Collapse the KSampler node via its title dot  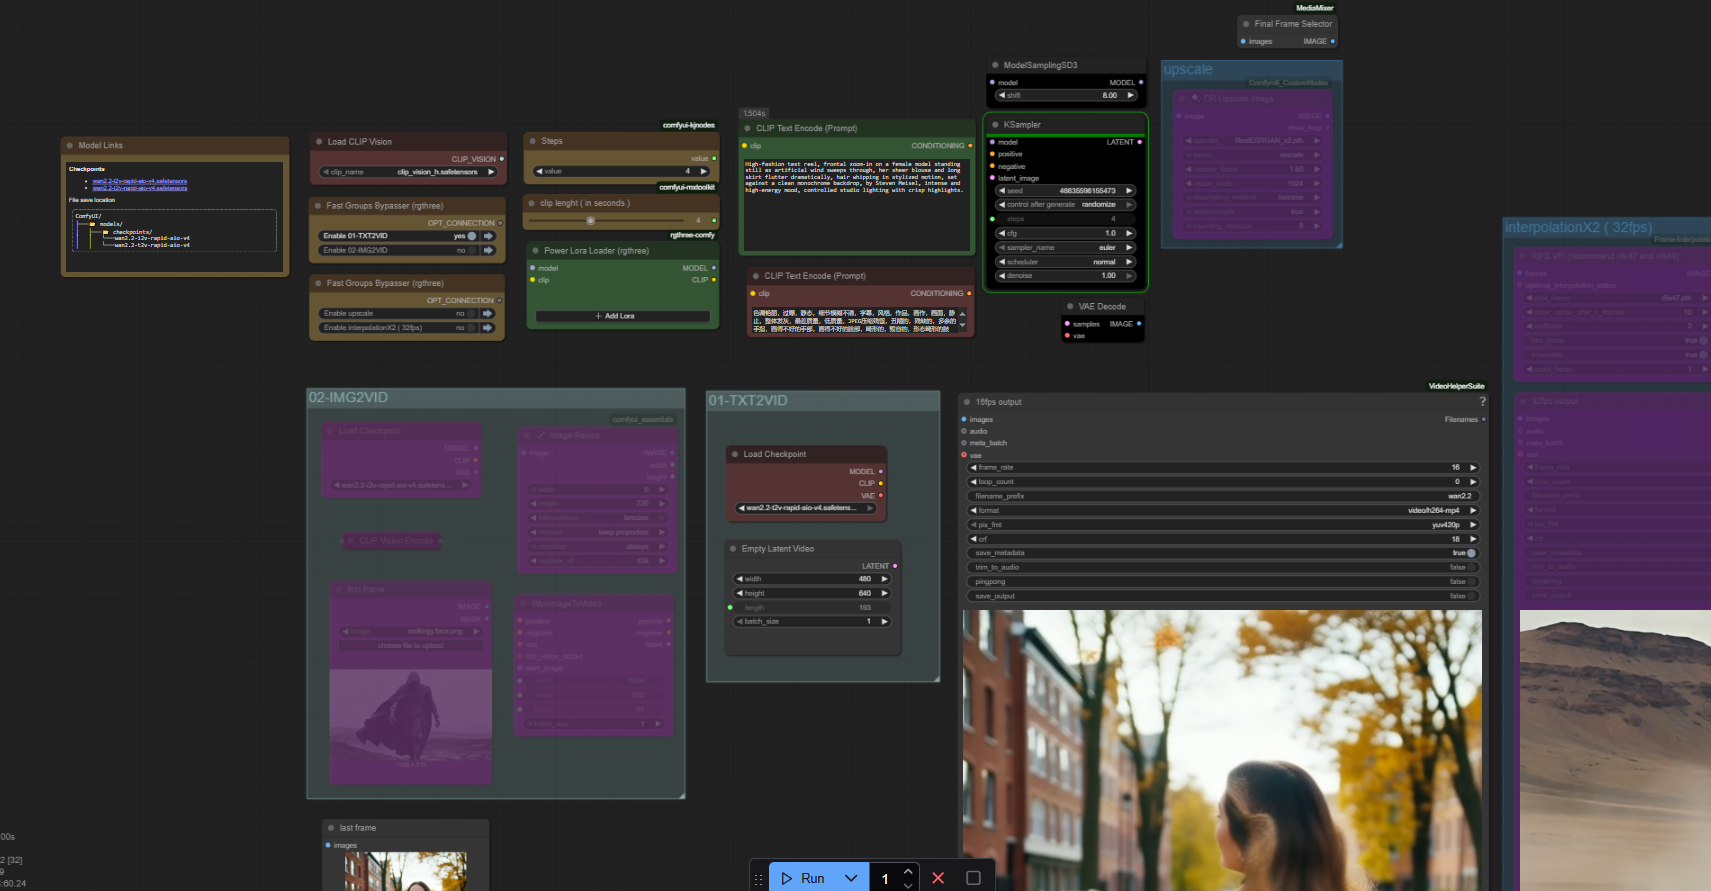[996, 125]
